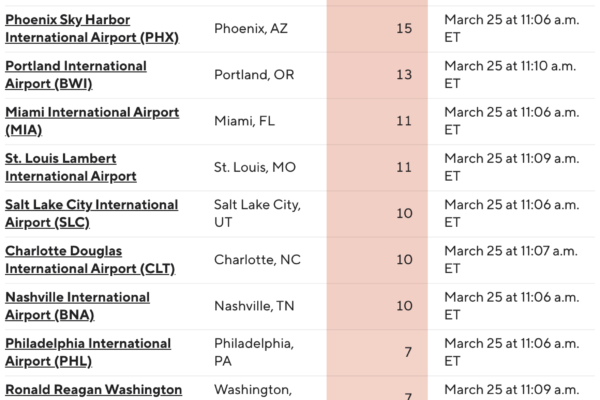Click the St. Louis, MO city cell
Image resolution: width=600 pixels, height=400 pixels.
click(x=255, y=167)
